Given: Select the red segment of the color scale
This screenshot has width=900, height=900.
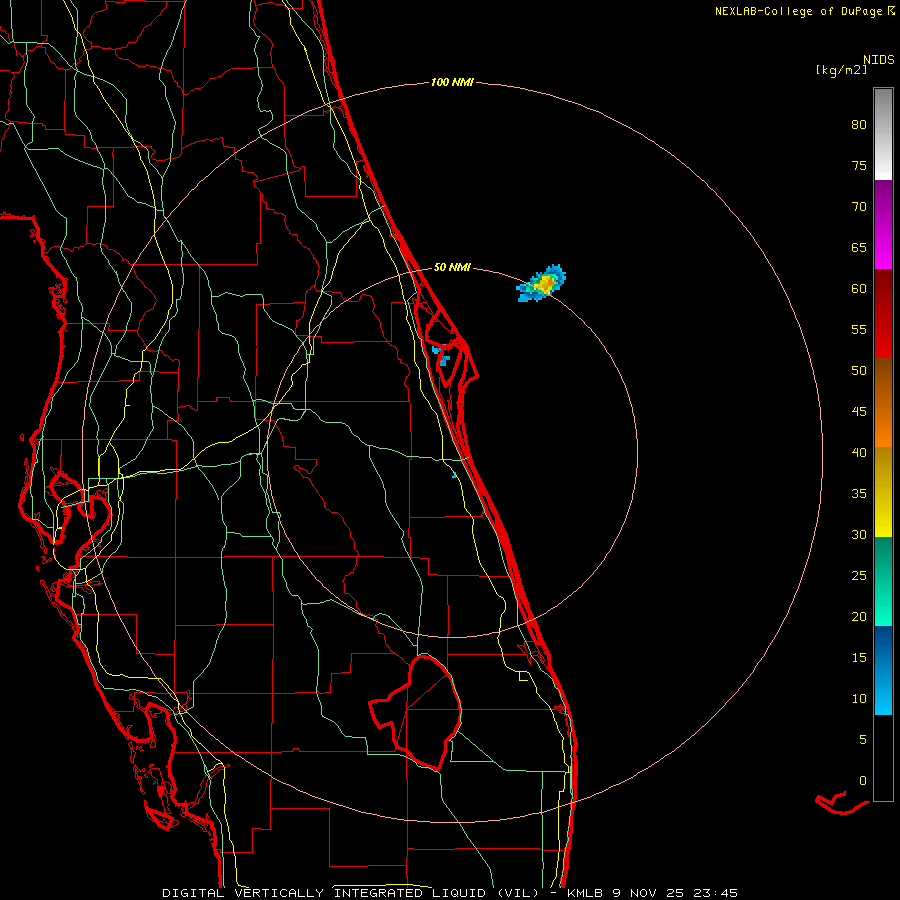Looking at the screenshot, I should pos(883,313).
